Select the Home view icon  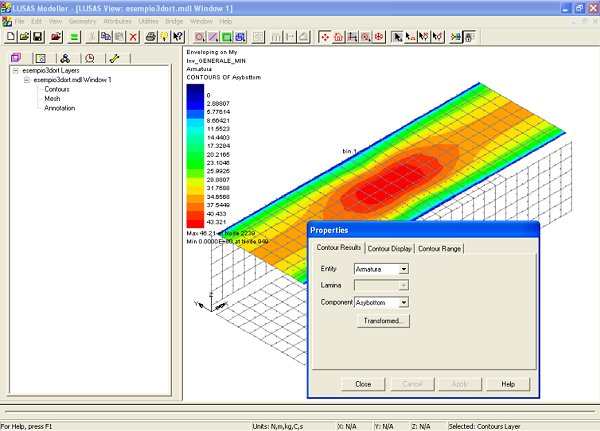(339, 37)
